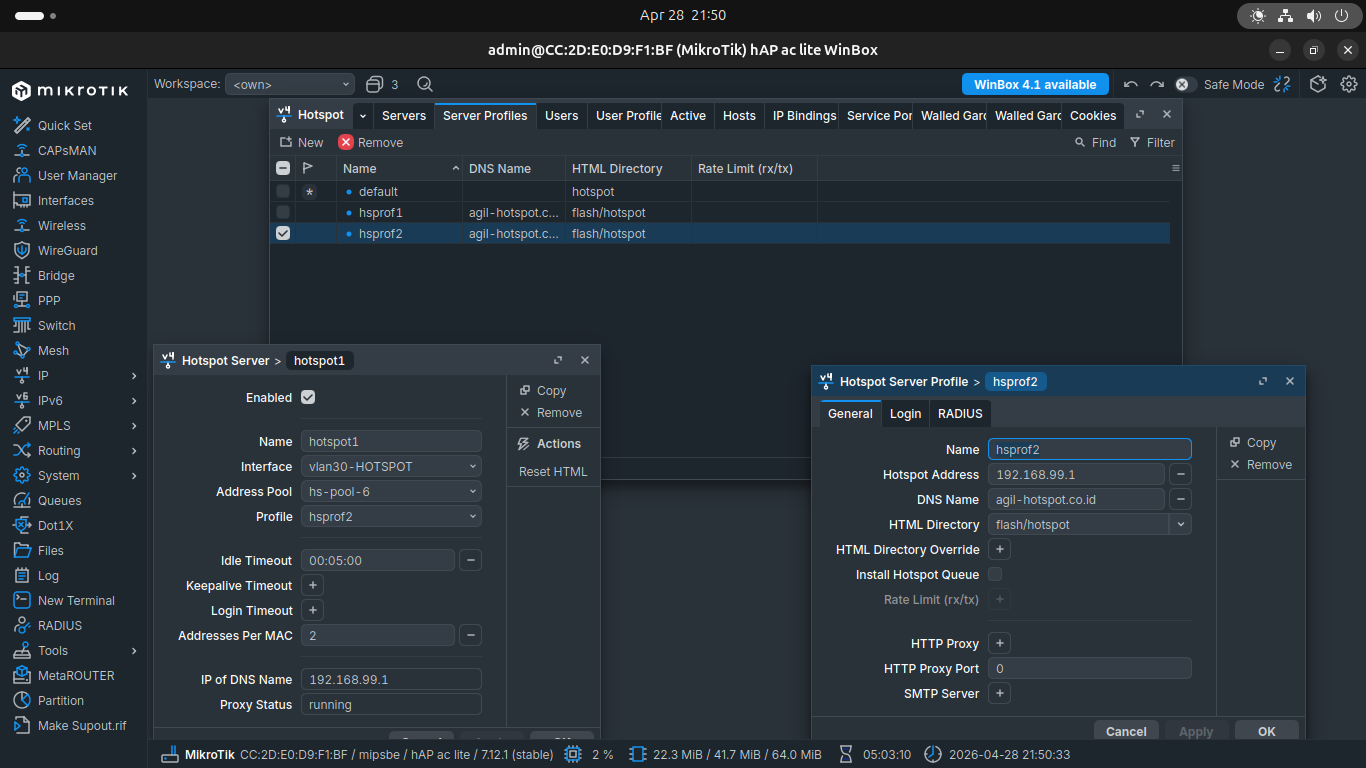Open the Bridge section

coord(56,276)
